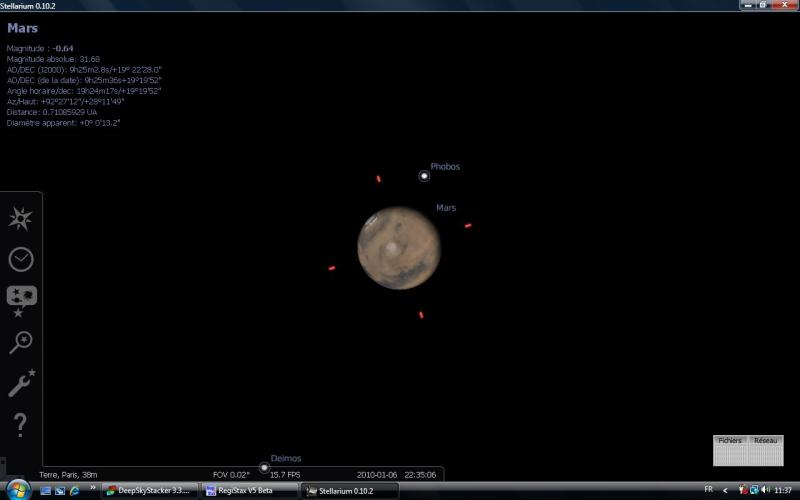
Task: Select the Fichiers column header
Action: pos(730,440)
